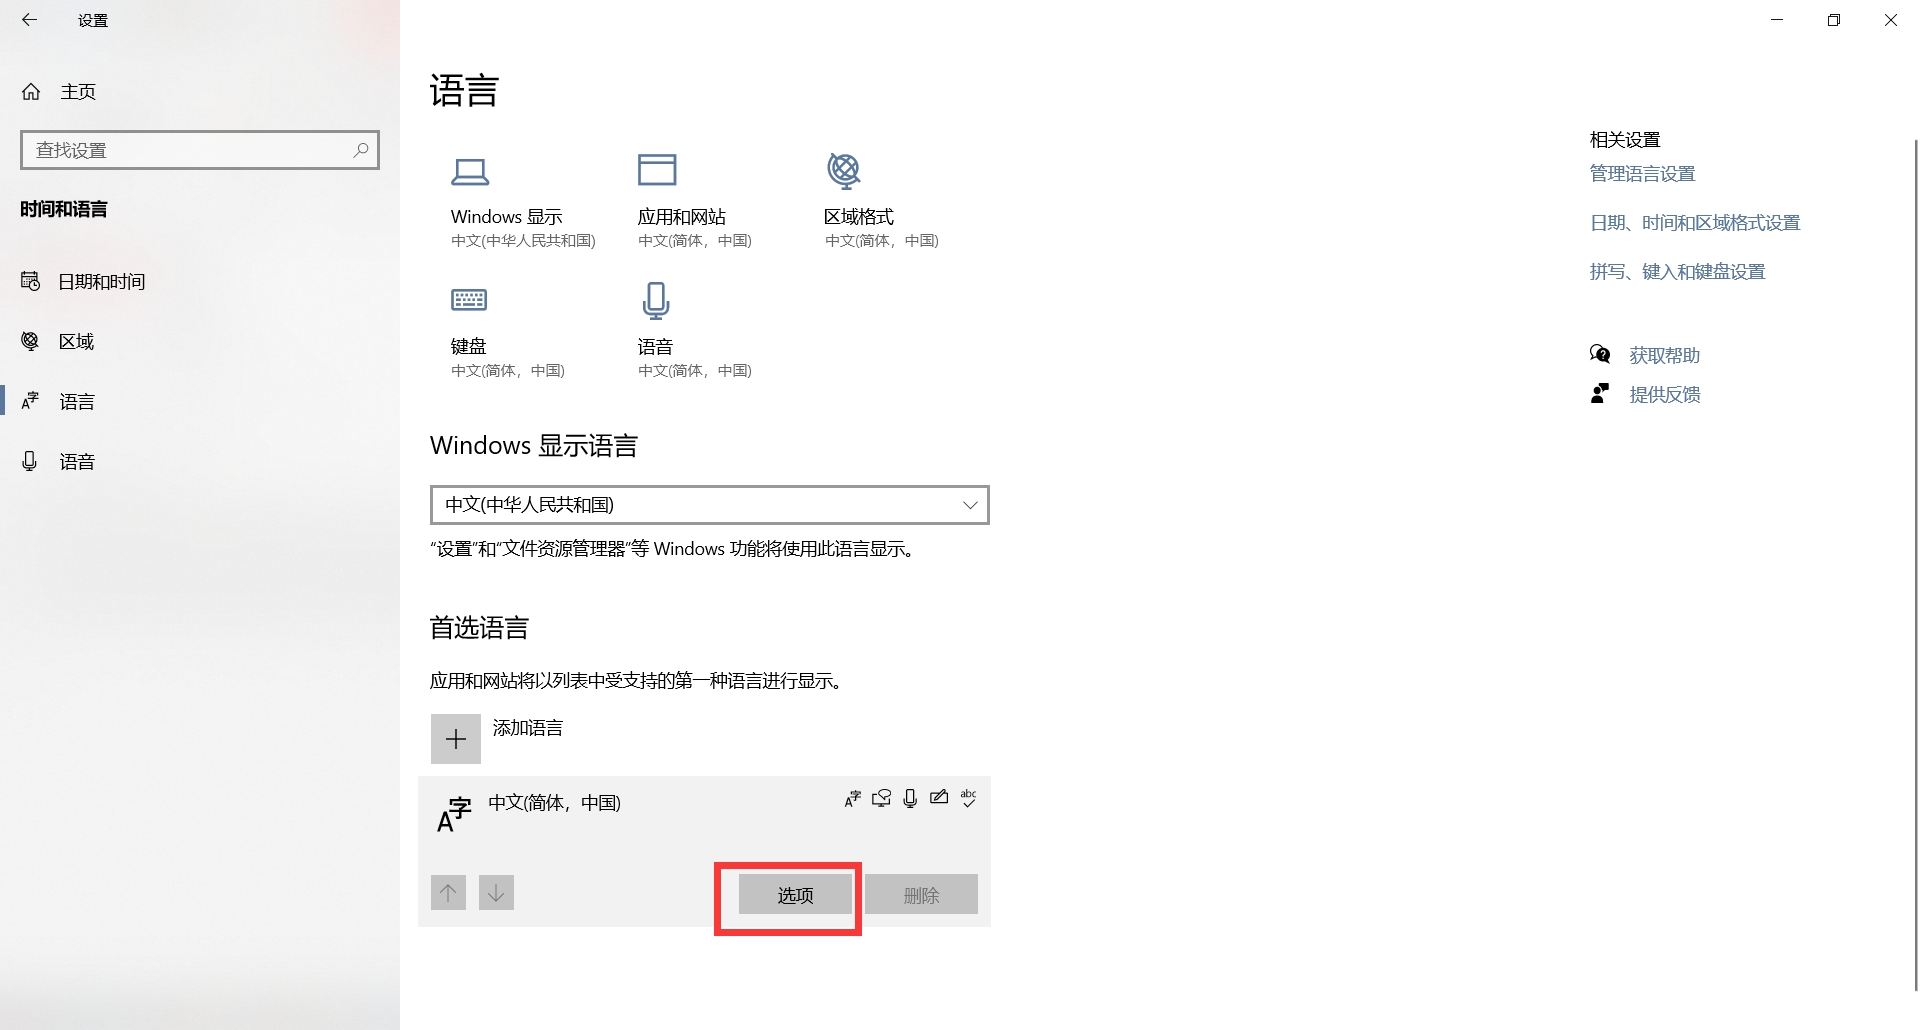The image size is (1920, 1030).
Task: Click the 获取帮助 help icon
Action: (1600, 353)
